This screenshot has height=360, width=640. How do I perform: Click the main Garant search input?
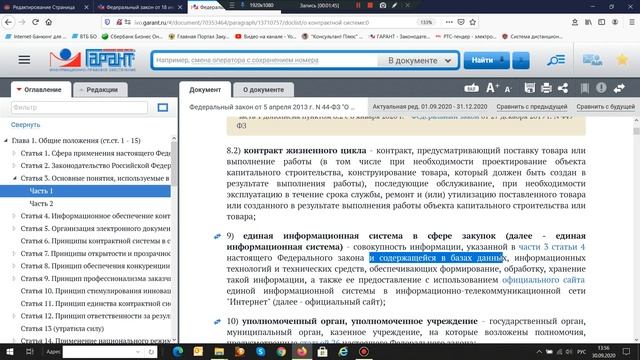click(265, 60)
